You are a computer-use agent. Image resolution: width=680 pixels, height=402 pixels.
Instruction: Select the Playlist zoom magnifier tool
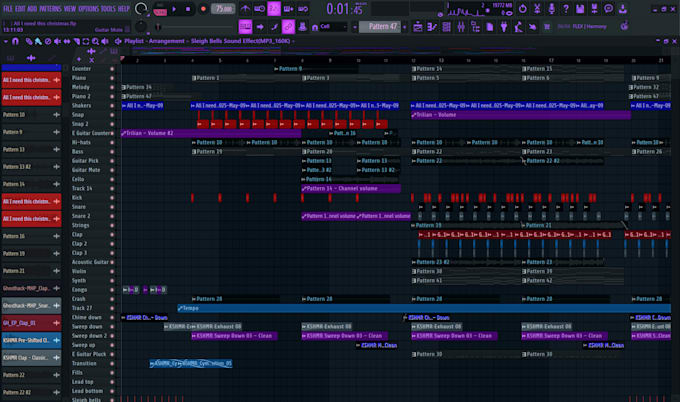pyautogui.click(x=95, y=41)
